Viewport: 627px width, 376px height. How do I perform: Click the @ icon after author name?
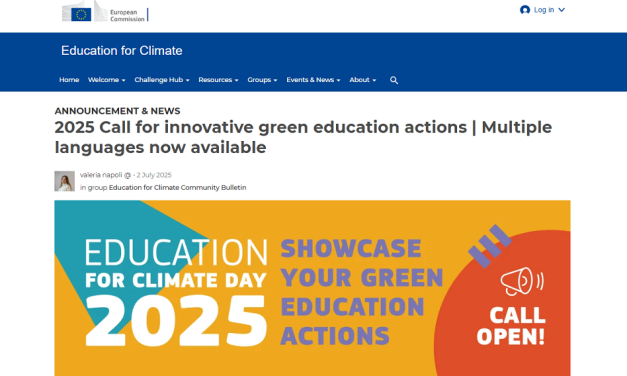(127, 175)
